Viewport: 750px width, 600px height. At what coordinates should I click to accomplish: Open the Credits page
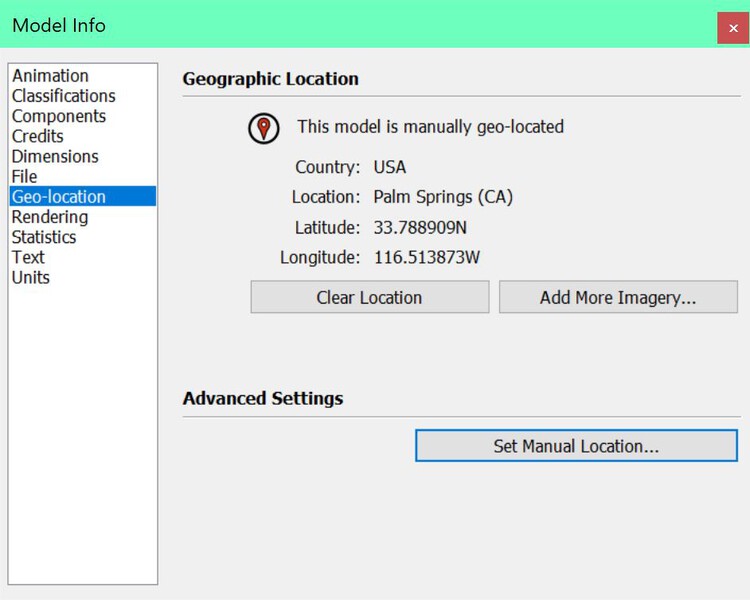(38, 136)
